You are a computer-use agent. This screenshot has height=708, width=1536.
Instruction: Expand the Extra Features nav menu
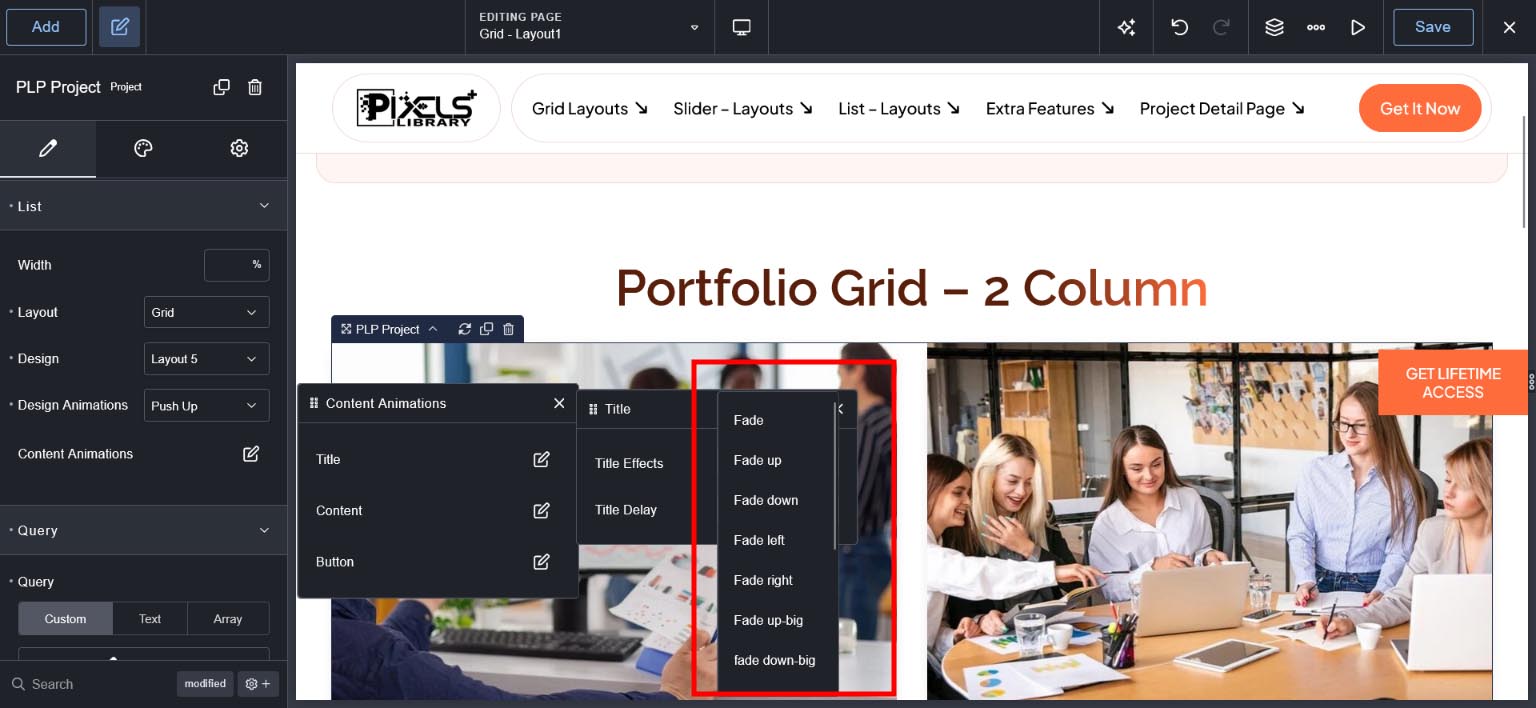pyautogui.click(x=1050, y=108)
